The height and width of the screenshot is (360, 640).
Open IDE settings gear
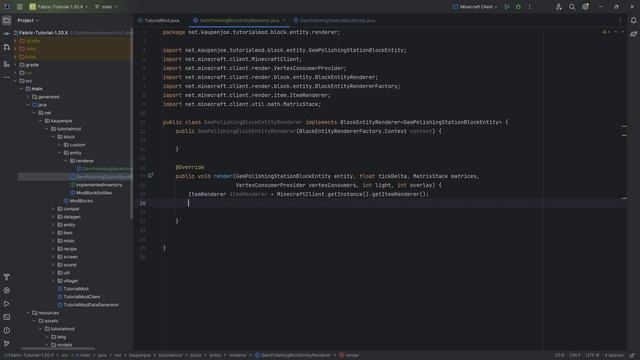click(x=585, y=7)
